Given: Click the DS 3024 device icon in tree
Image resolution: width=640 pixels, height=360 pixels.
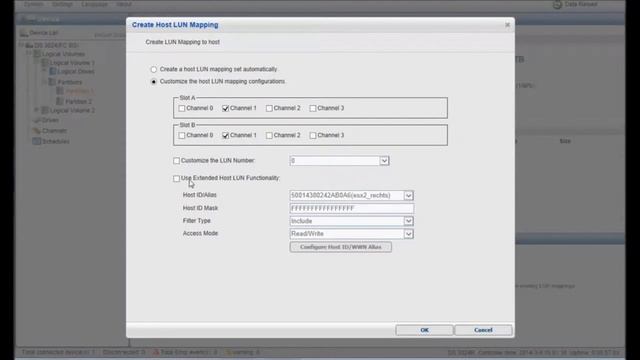Looking at the screenshot, I should click(29, 45).
